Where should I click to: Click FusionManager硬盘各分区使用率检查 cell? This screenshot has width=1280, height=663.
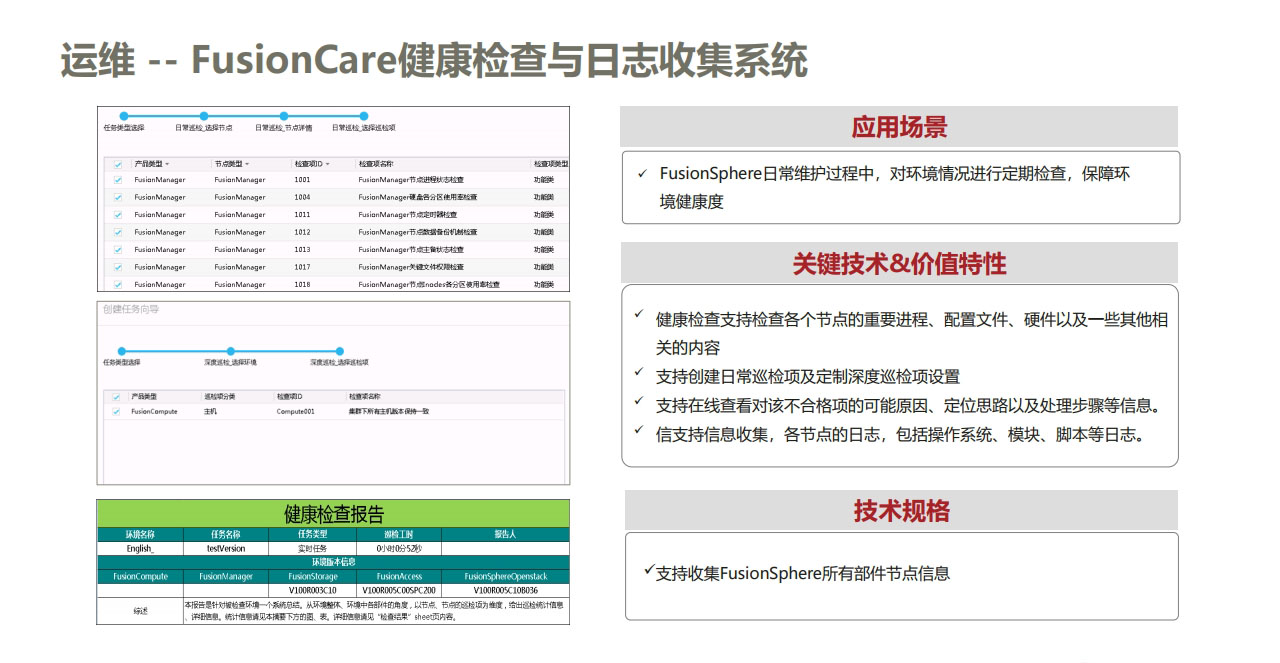[418, 197]
